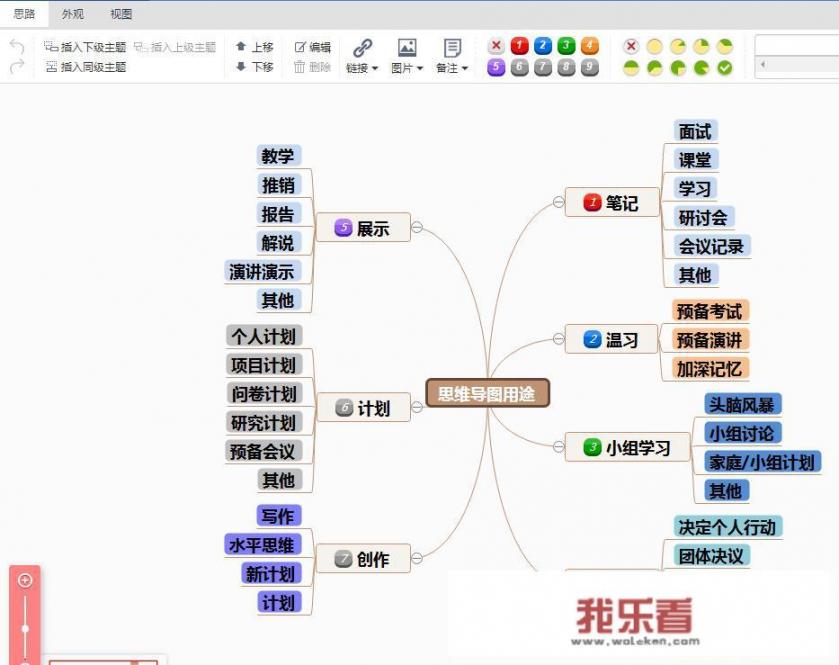
Task: Apply gray priority 6 icon
Action: pos(520,67)
